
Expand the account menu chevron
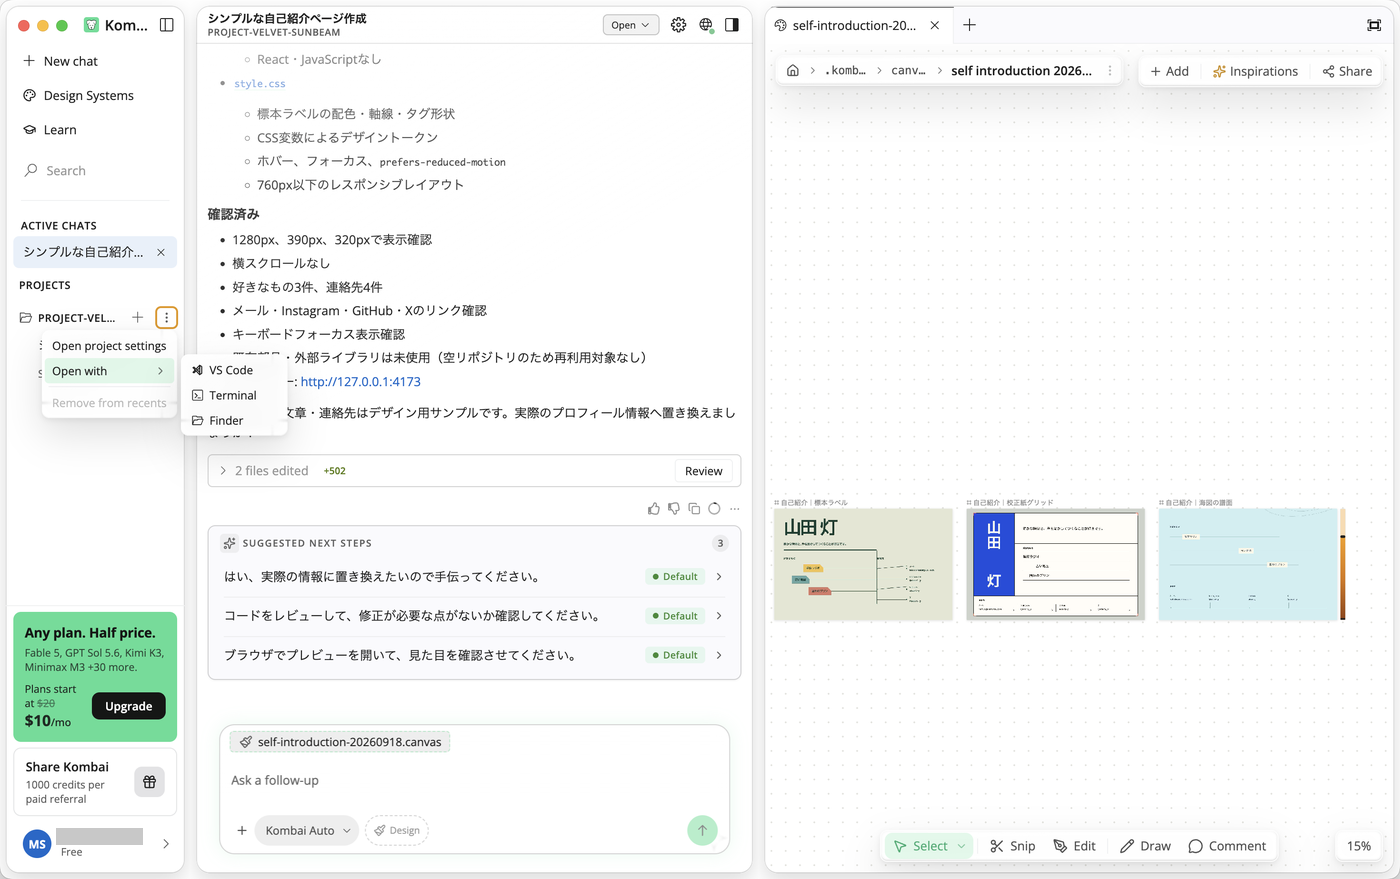point(166,844)
